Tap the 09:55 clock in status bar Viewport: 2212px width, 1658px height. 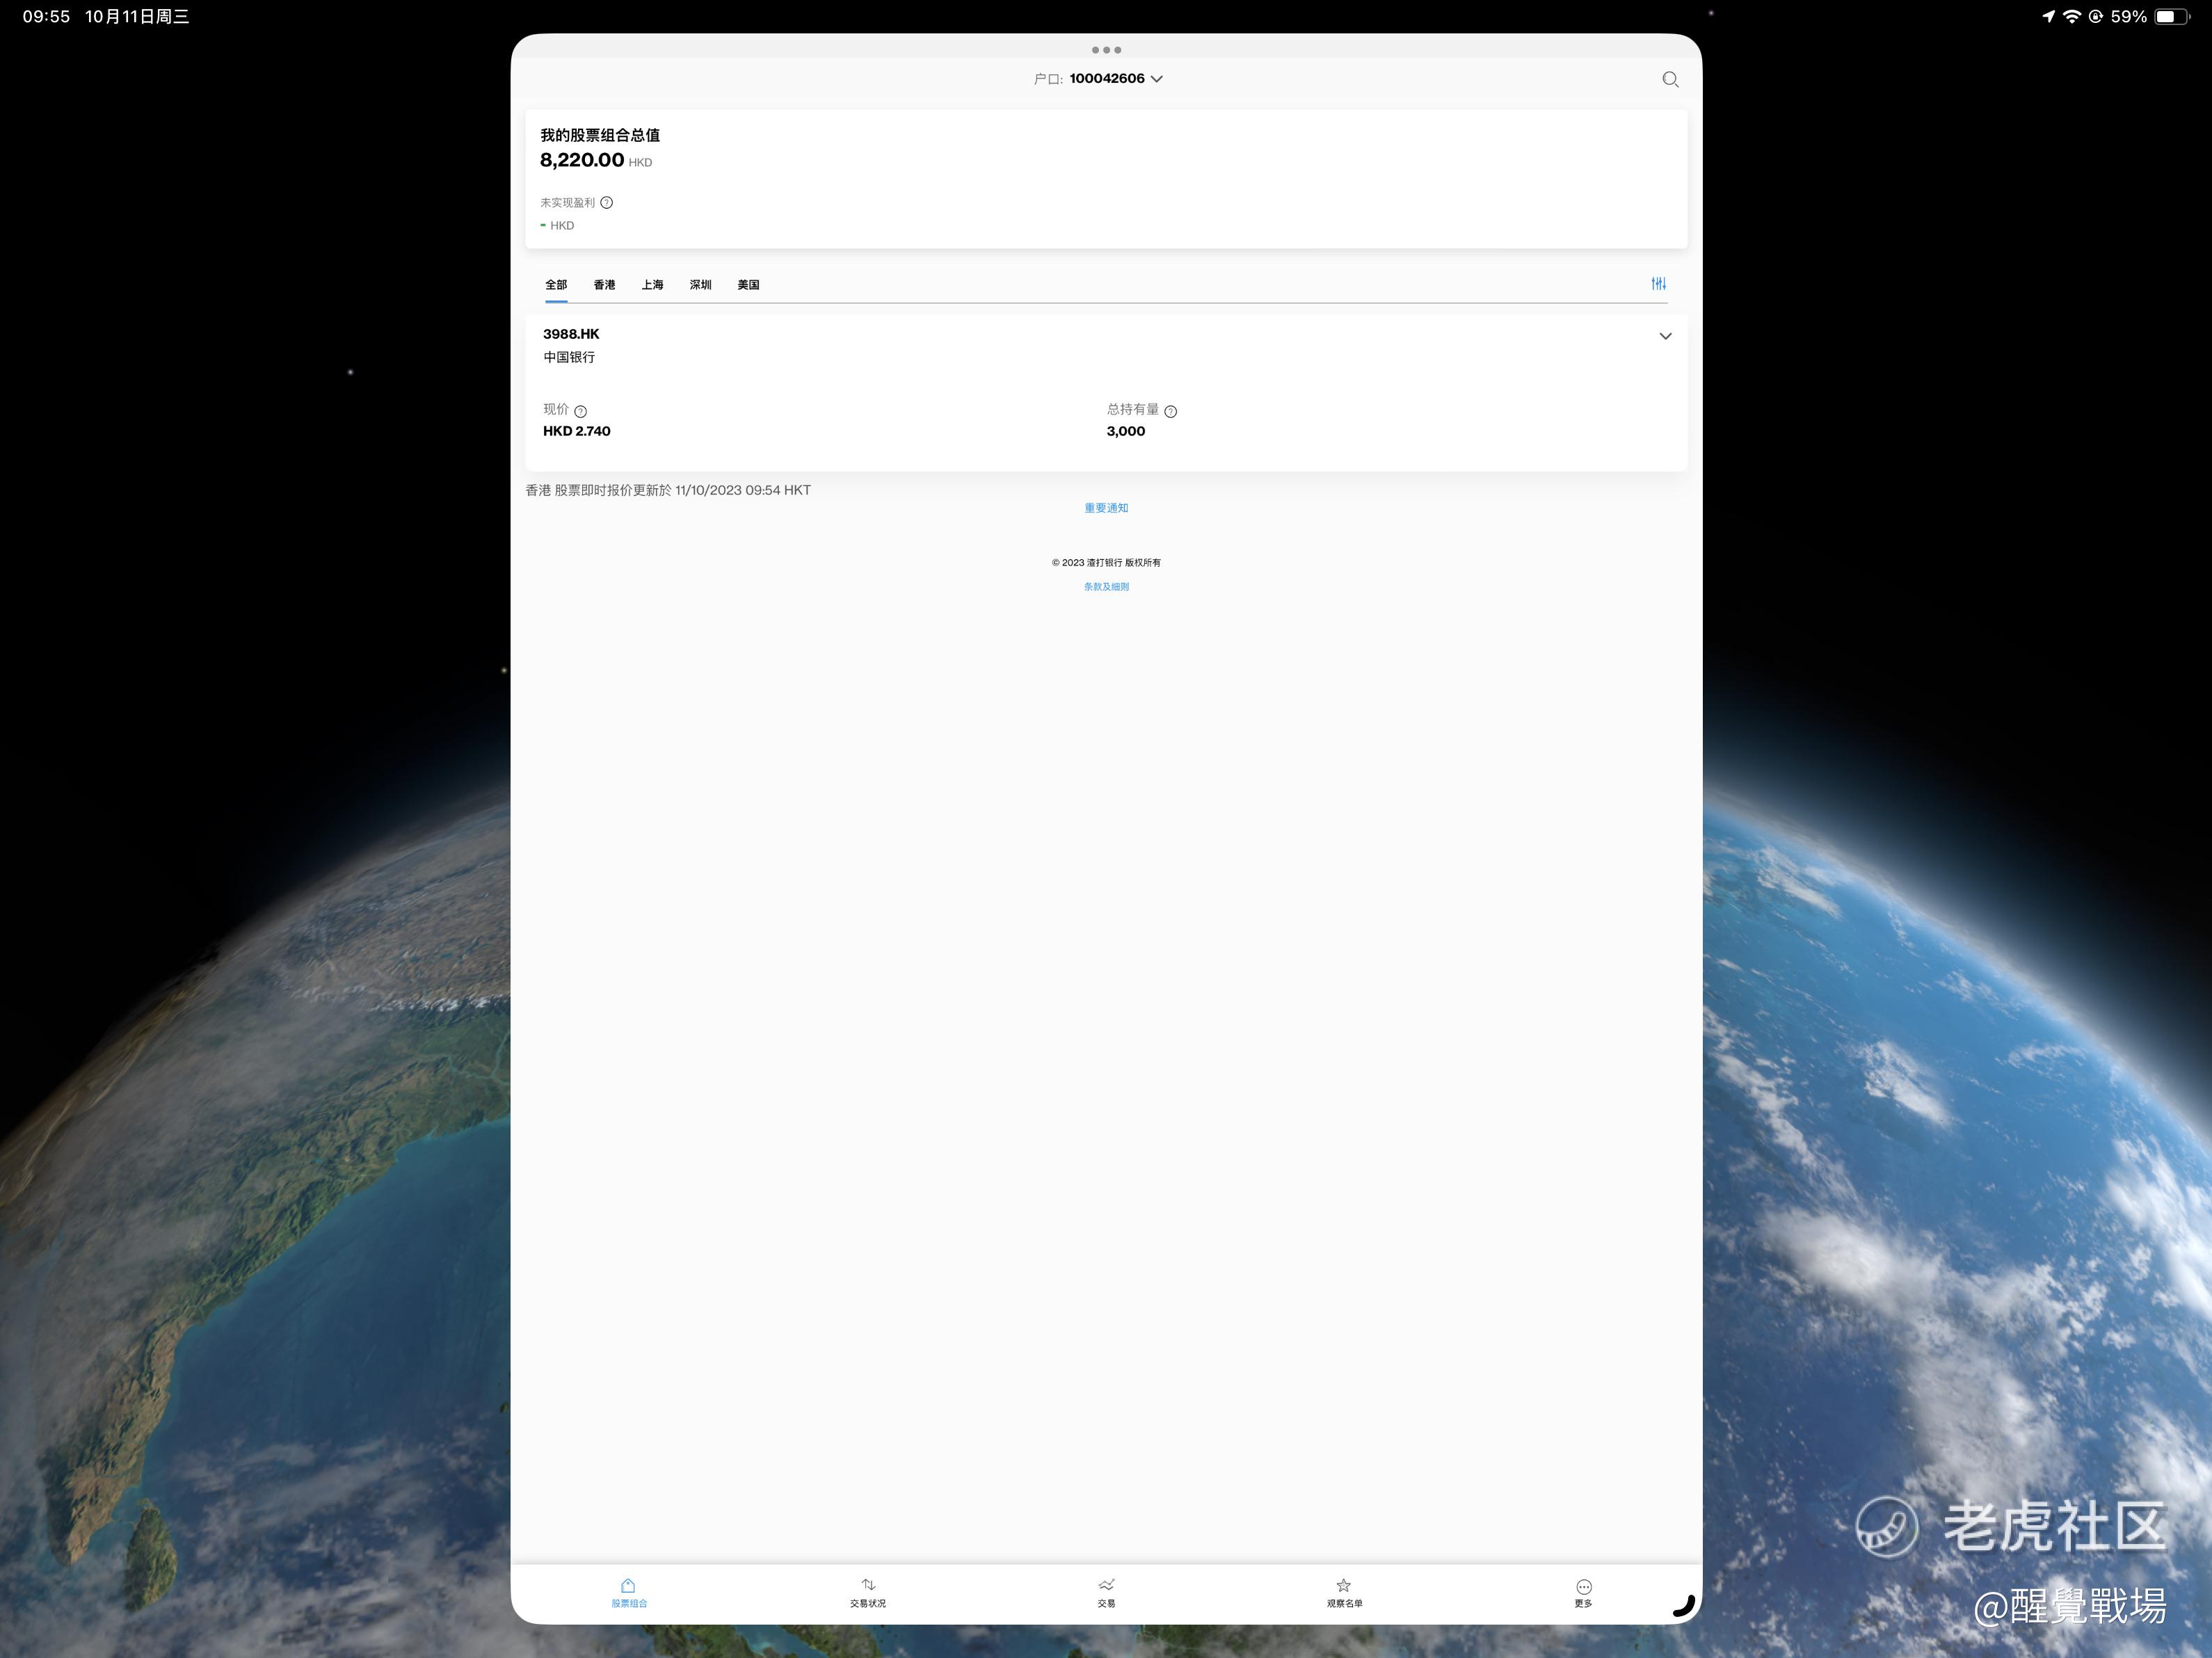coord(46,16)
